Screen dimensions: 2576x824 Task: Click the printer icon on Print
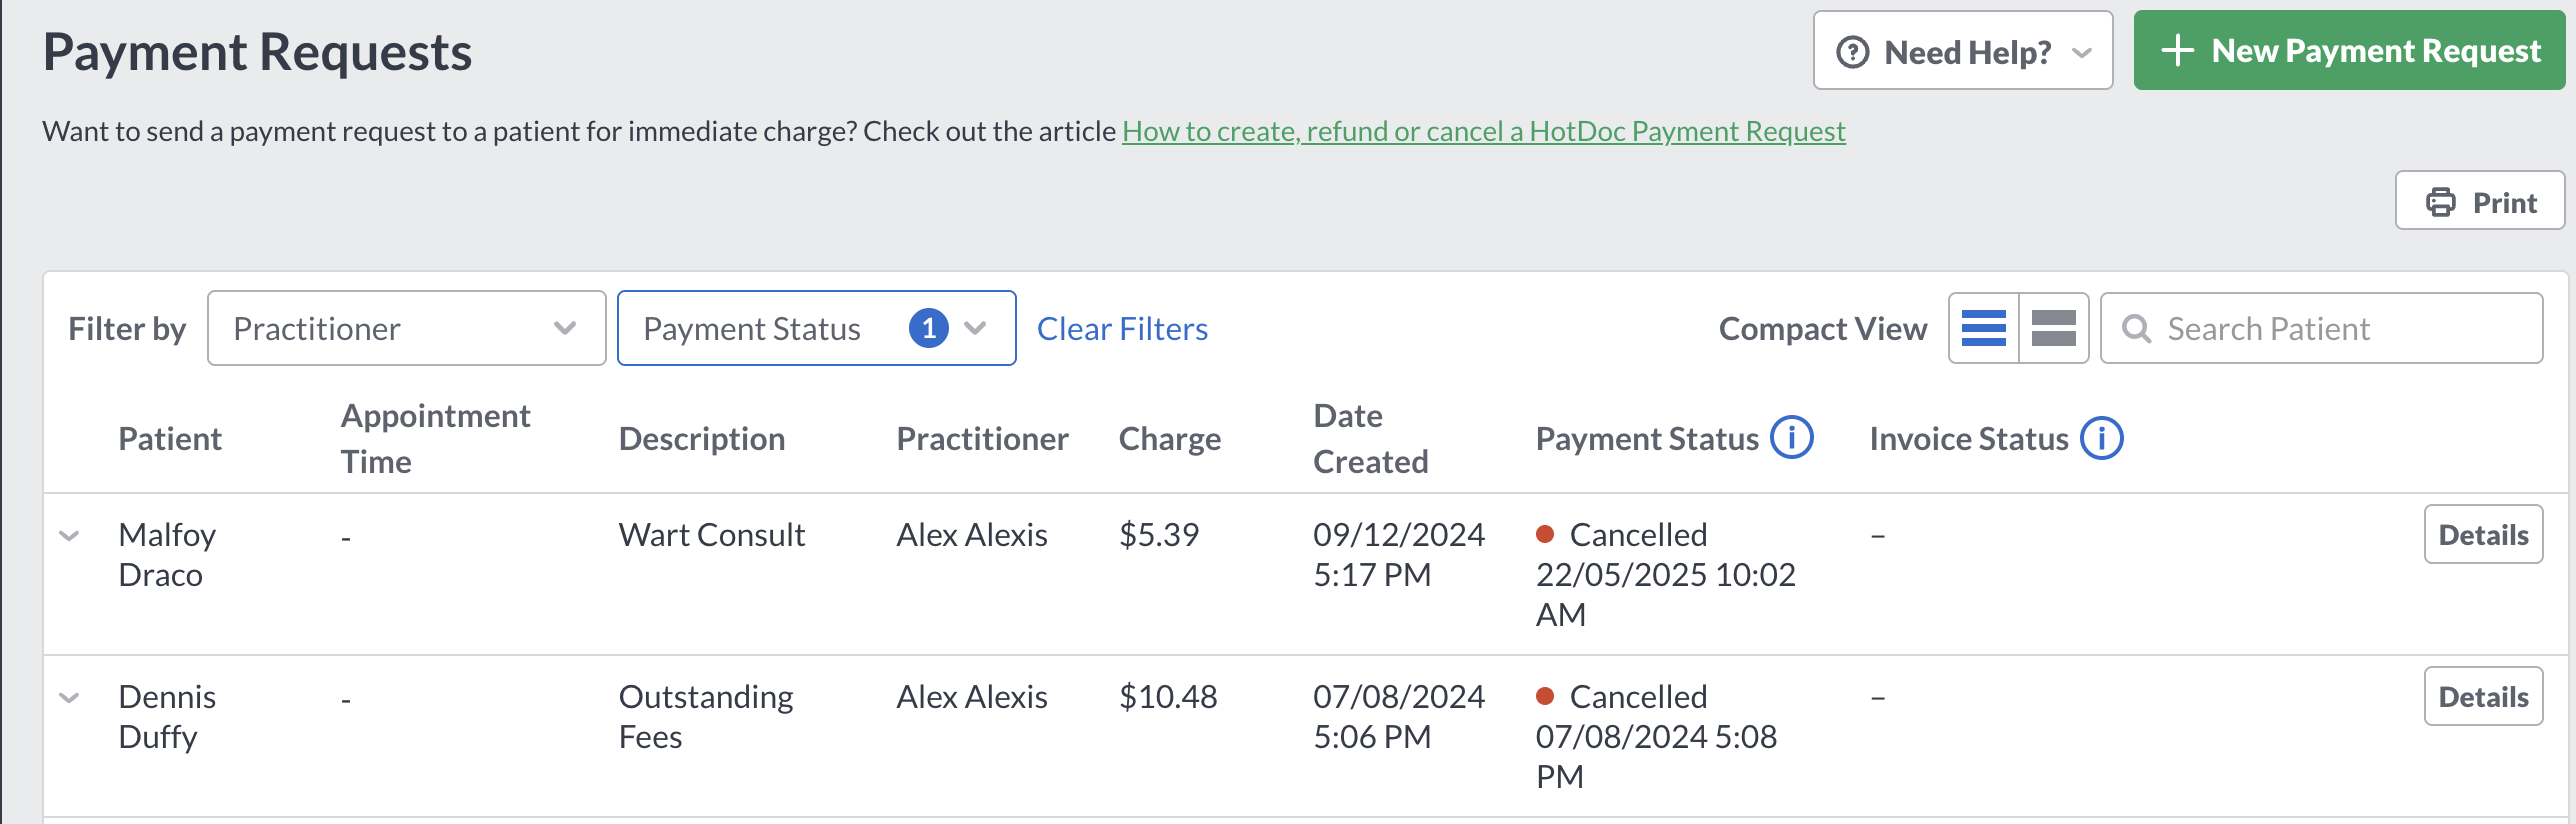[x=2440, y=202]
